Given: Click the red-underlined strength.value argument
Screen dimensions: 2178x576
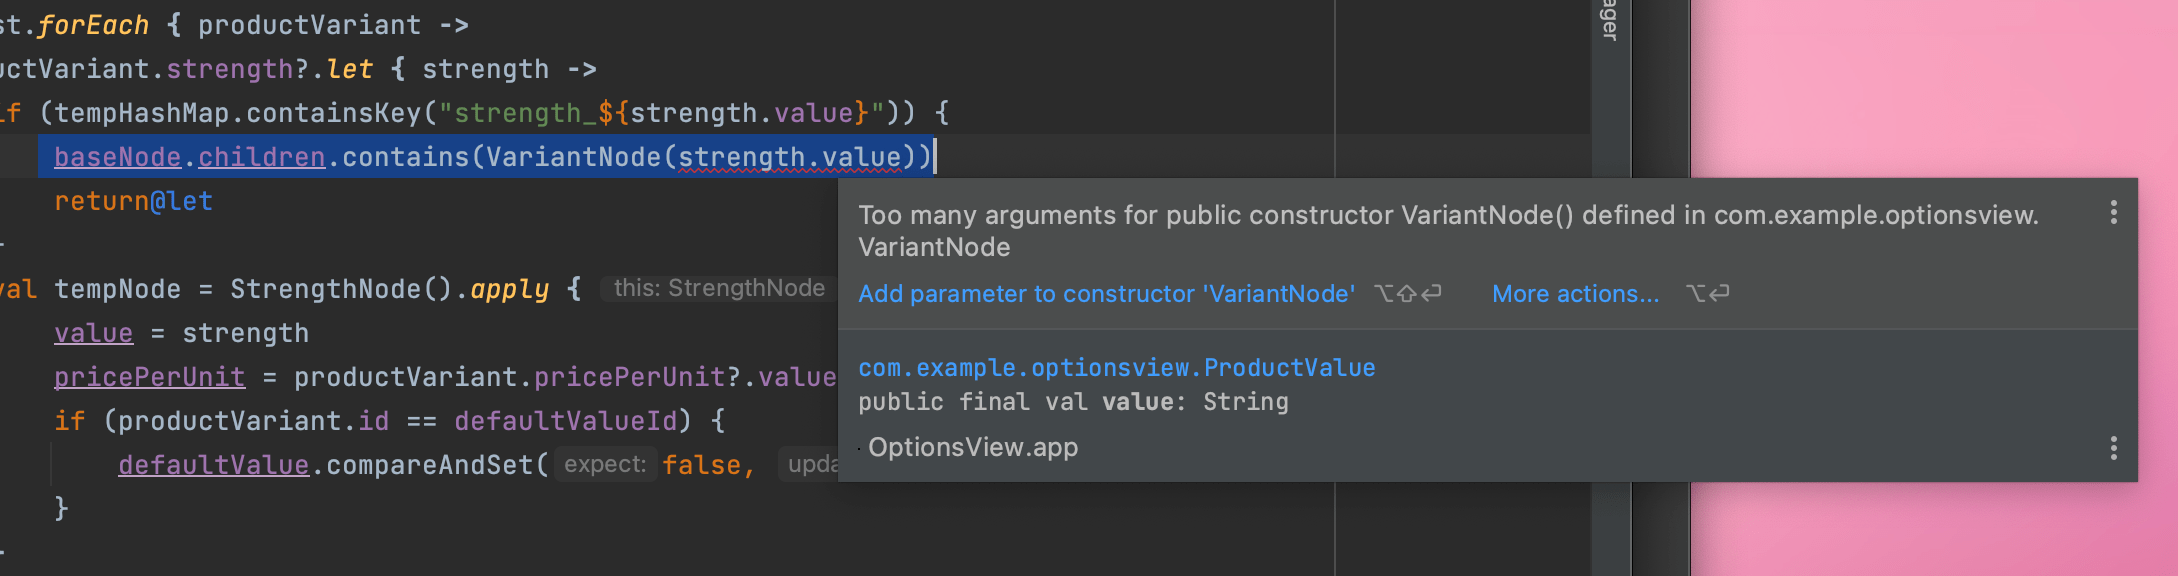Looking at the screenshot, I should pos(789,157).
